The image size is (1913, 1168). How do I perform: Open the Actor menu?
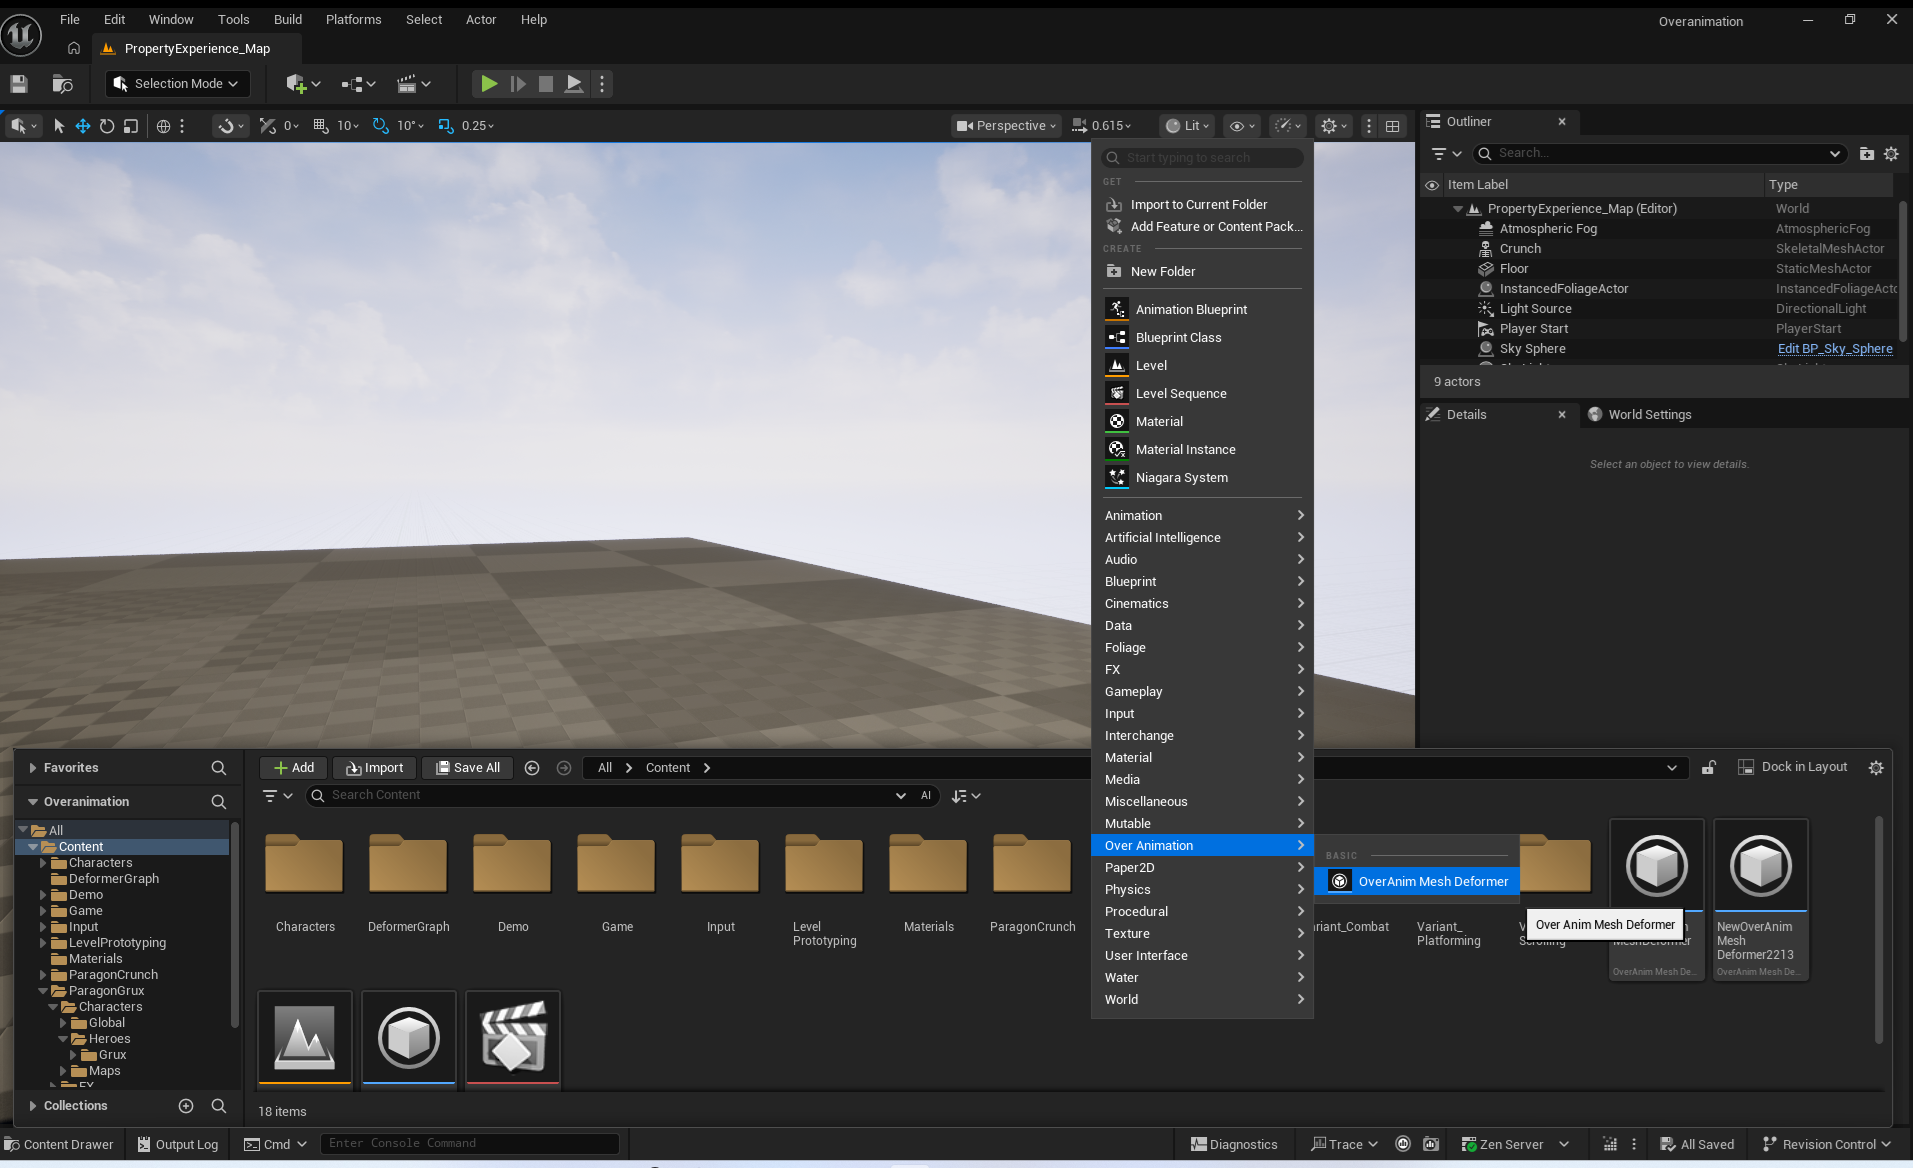pos(481,20)
